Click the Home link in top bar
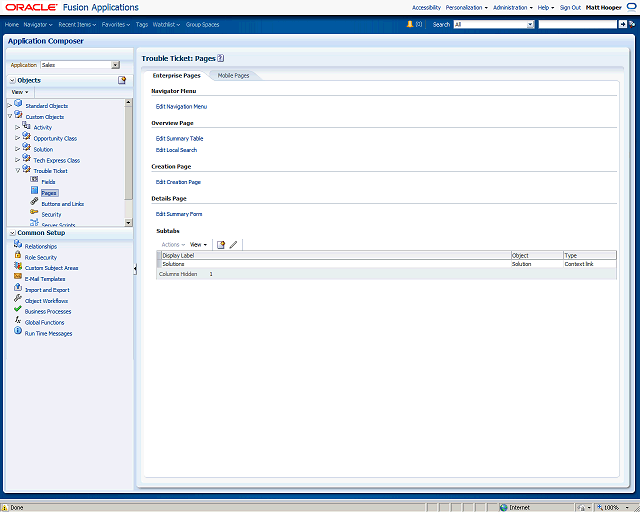The image size is (640, 512). [x=12, y=24]
